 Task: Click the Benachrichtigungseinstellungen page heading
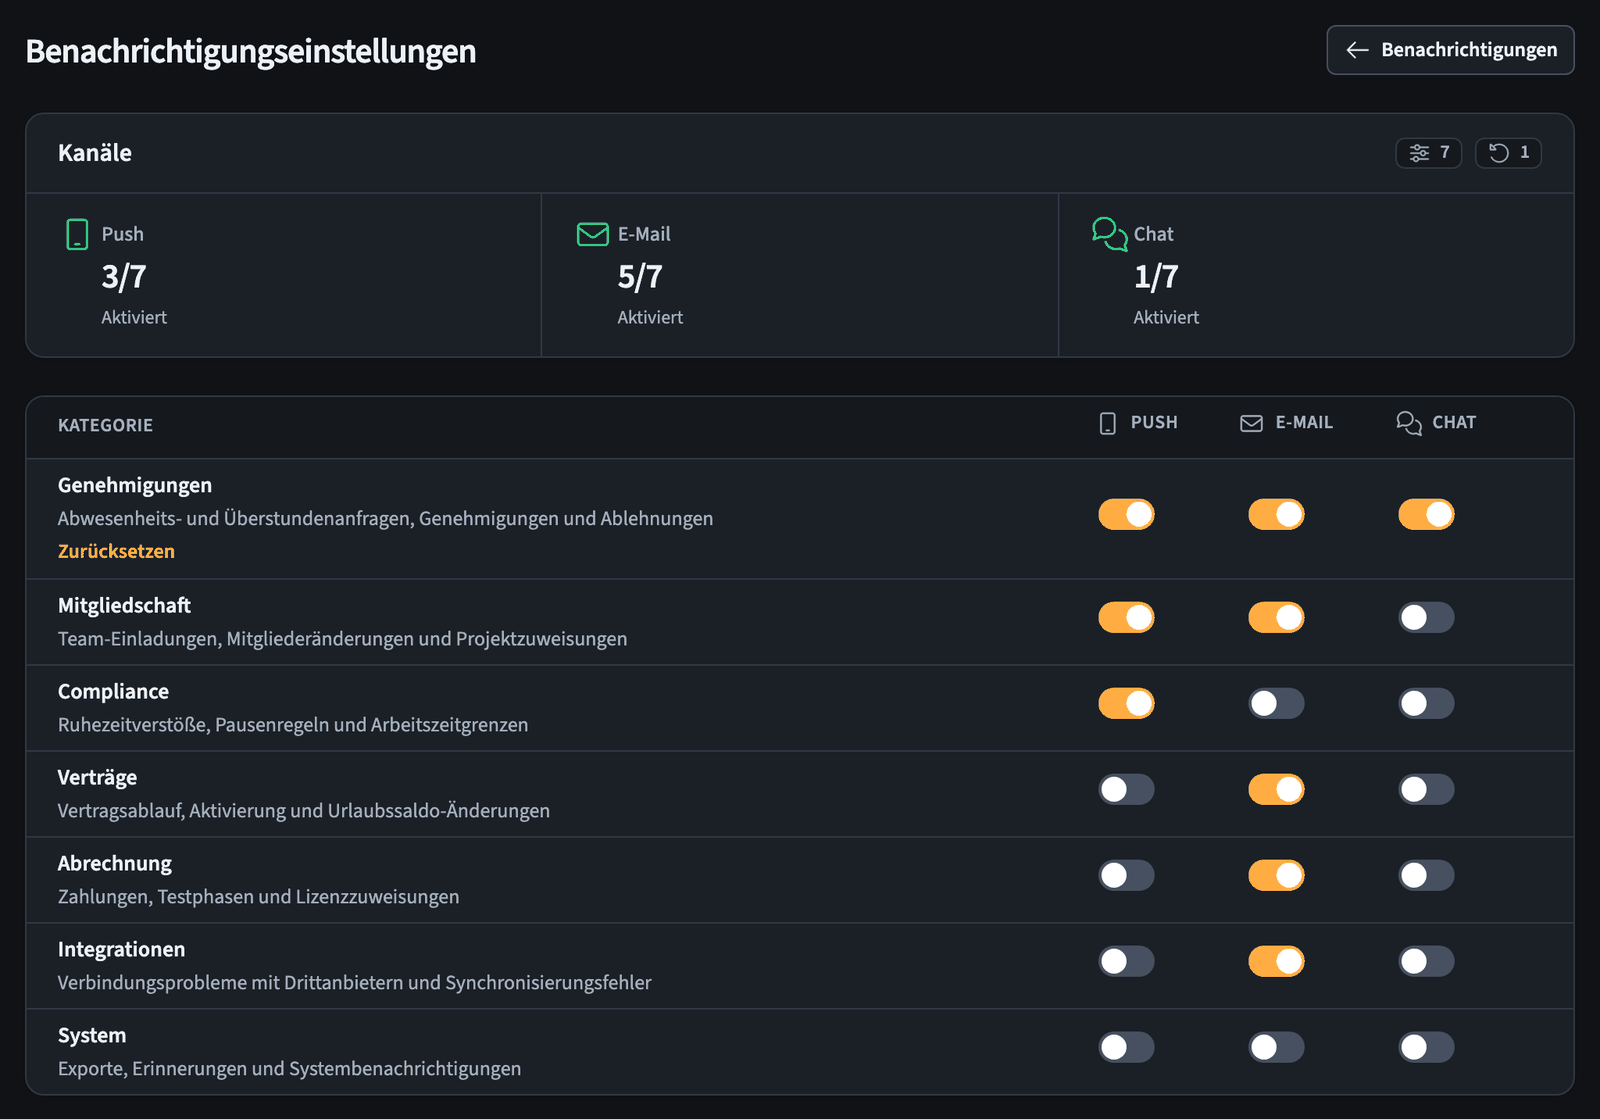click(x=251, y=51)
